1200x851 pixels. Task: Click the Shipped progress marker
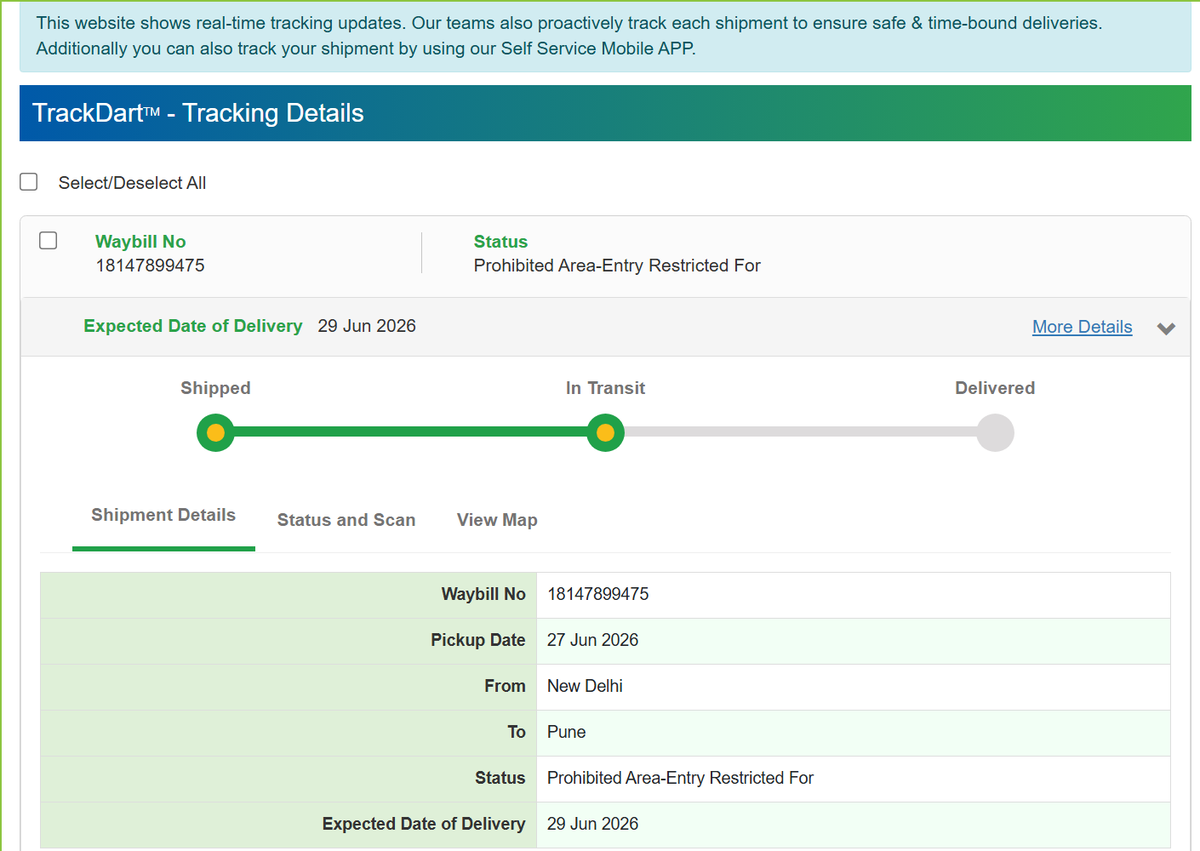215,433
